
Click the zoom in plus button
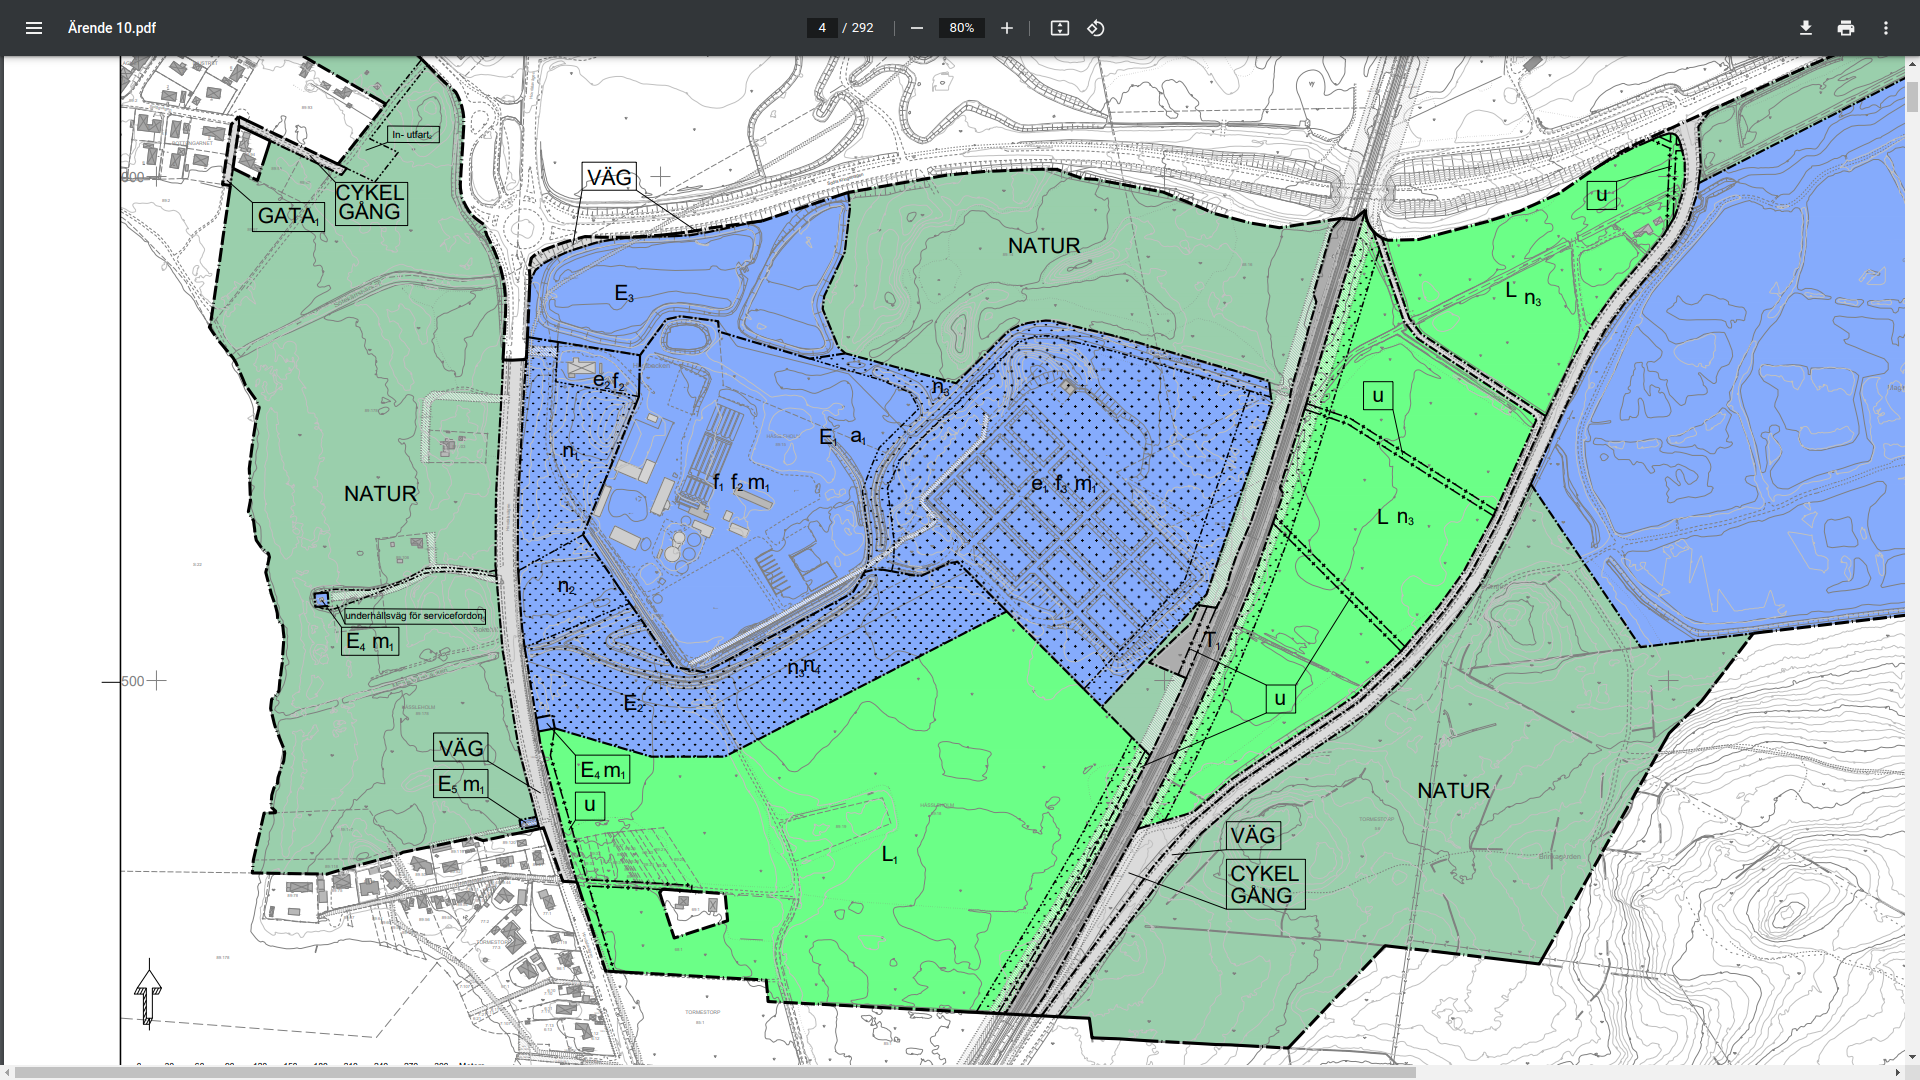click(1007, 28)
